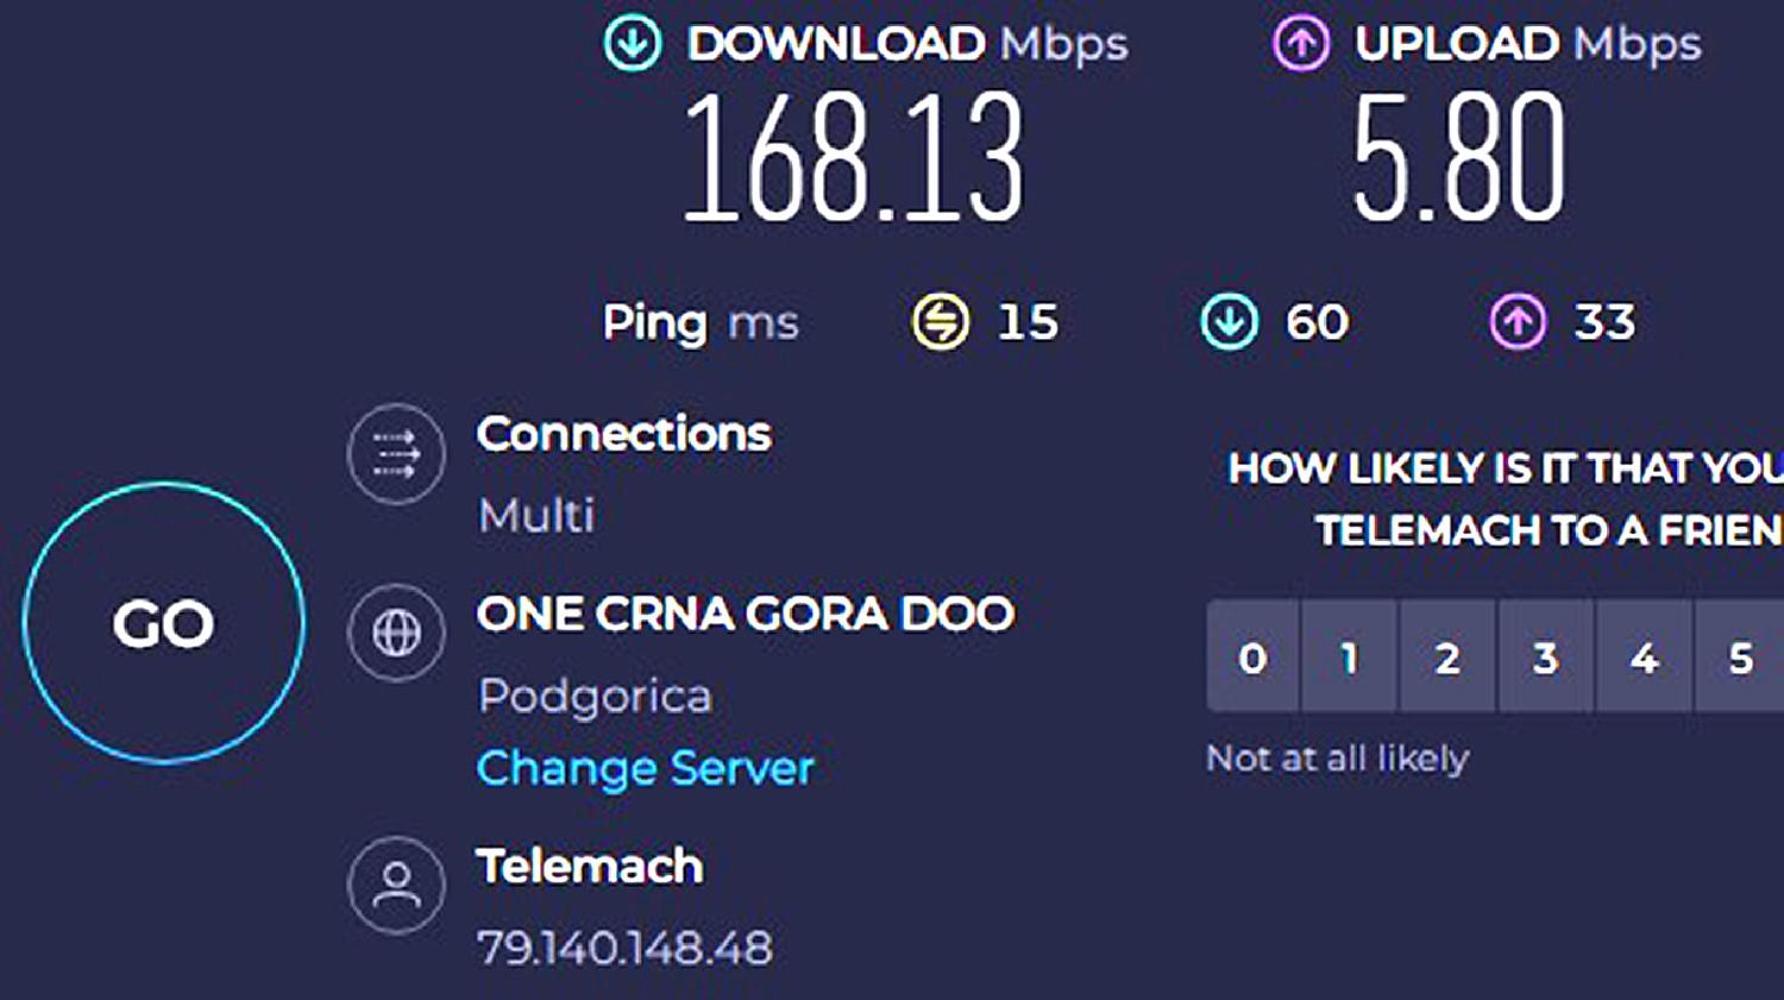
Task: Click the upload latency icon next to 33
Action: pyautogui.click(x=1518, y=322)
